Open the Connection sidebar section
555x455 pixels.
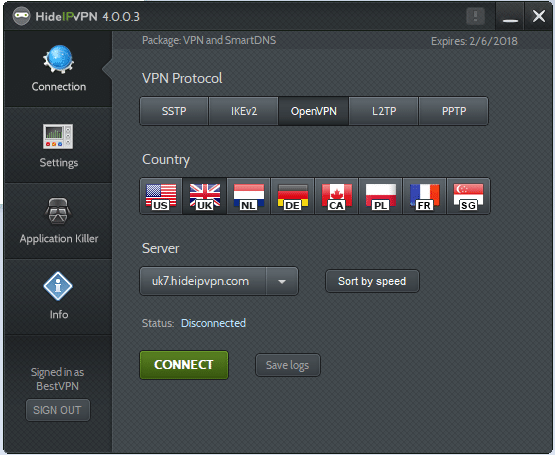pyautogui.click(x=58, y=69)
